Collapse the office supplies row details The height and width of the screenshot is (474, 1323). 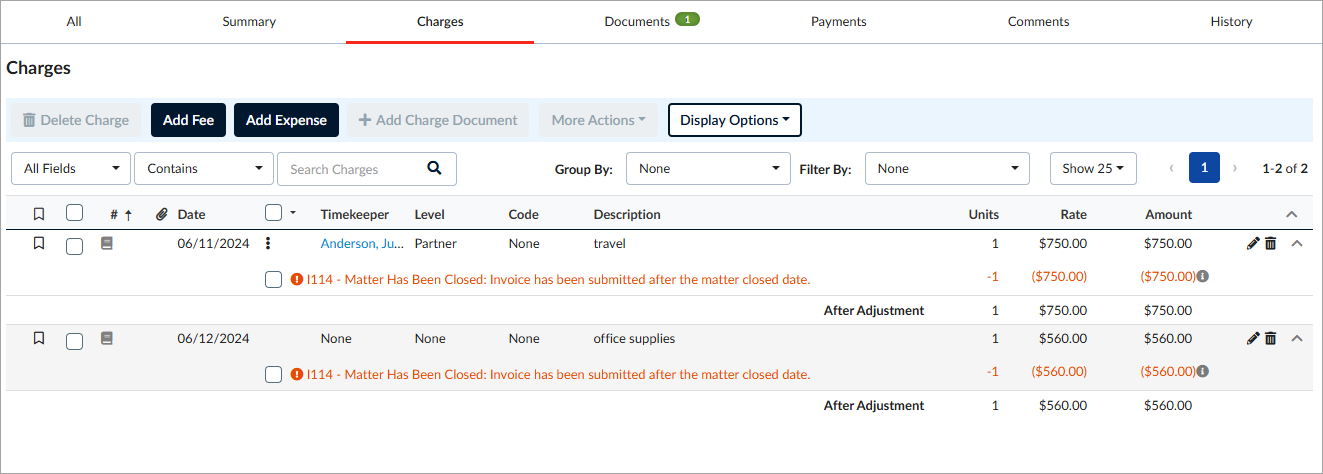click(1297, 338)
